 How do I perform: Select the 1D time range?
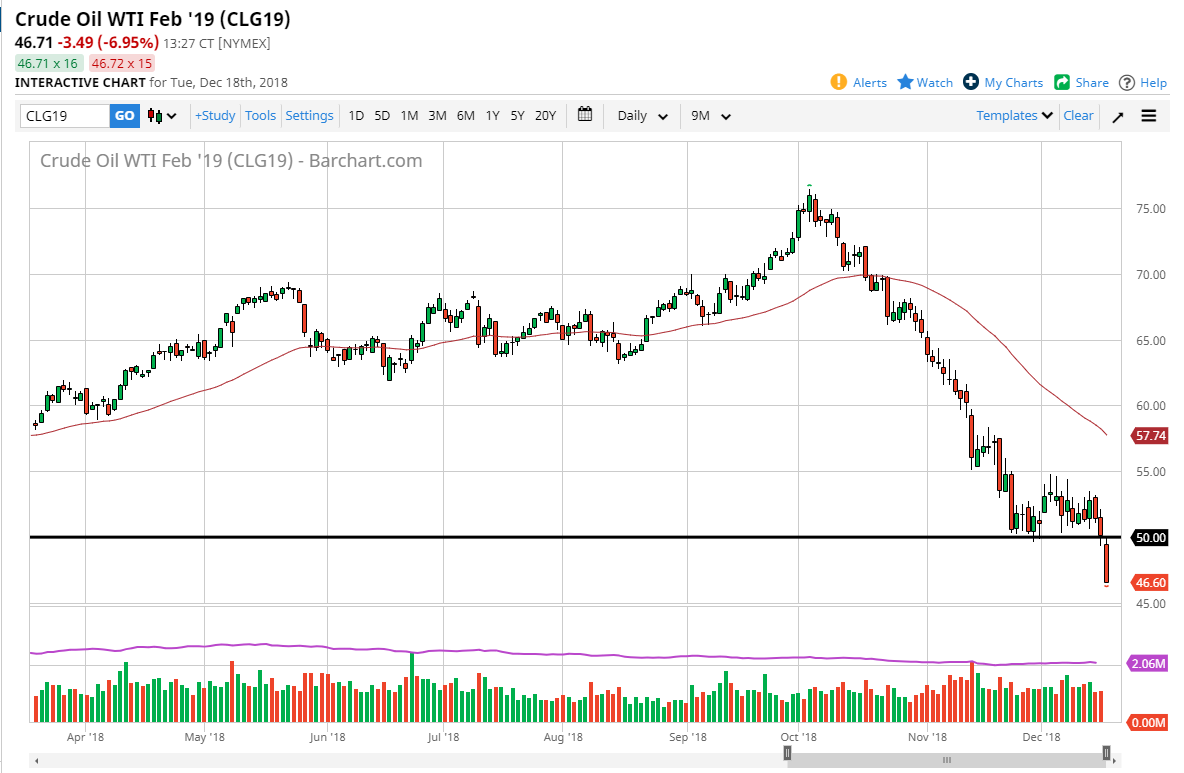356,115
